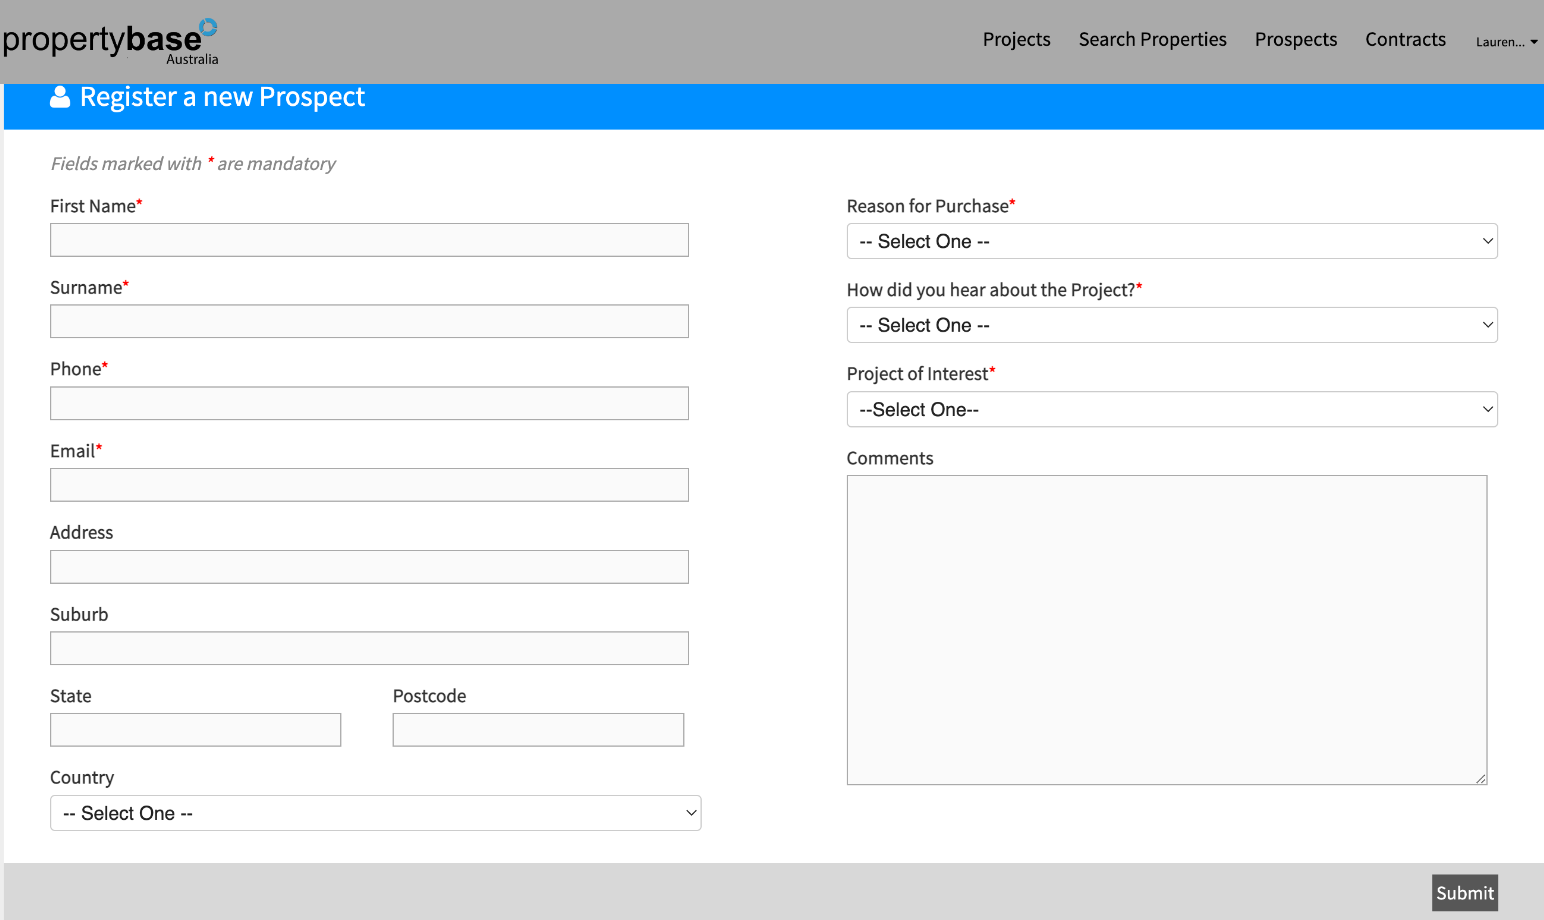Click the Propertybase Australia logo
Image resolution: width=1544 pixels, height=920 pixels.
coord(110,42)
